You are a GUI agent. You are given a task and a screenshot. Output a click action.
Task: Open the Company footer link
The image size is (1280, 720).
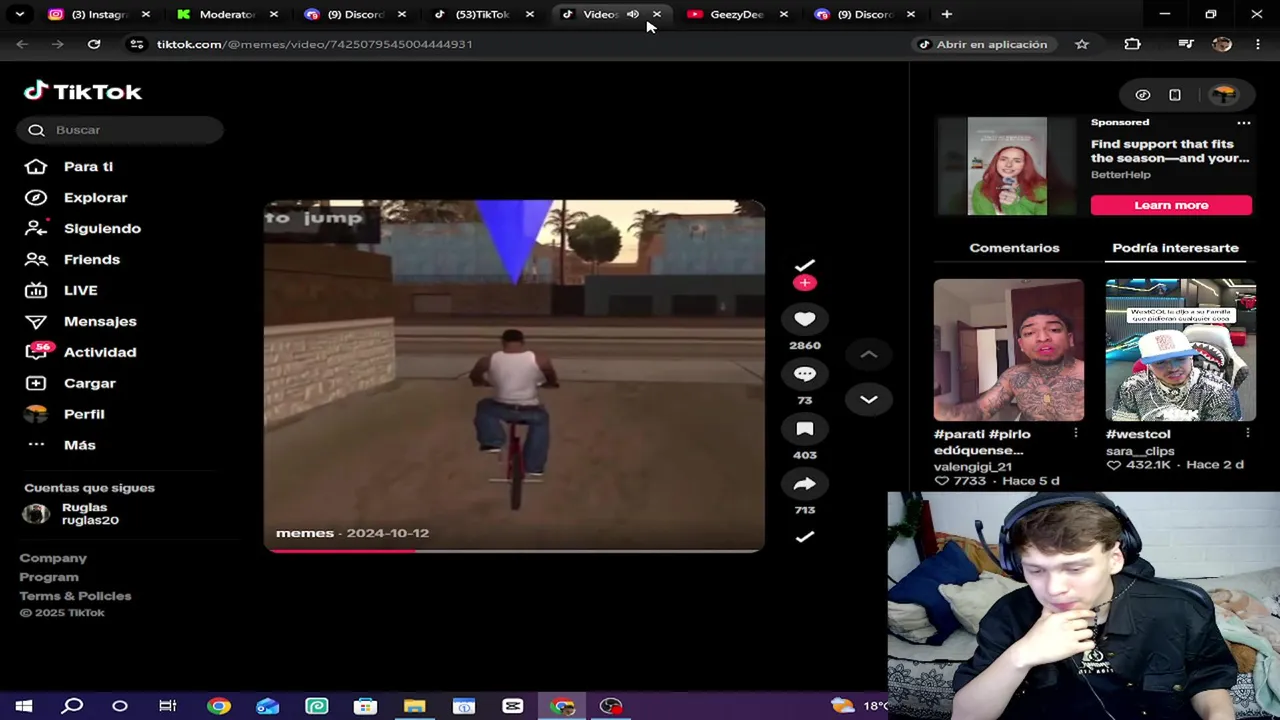coord(53,558)
